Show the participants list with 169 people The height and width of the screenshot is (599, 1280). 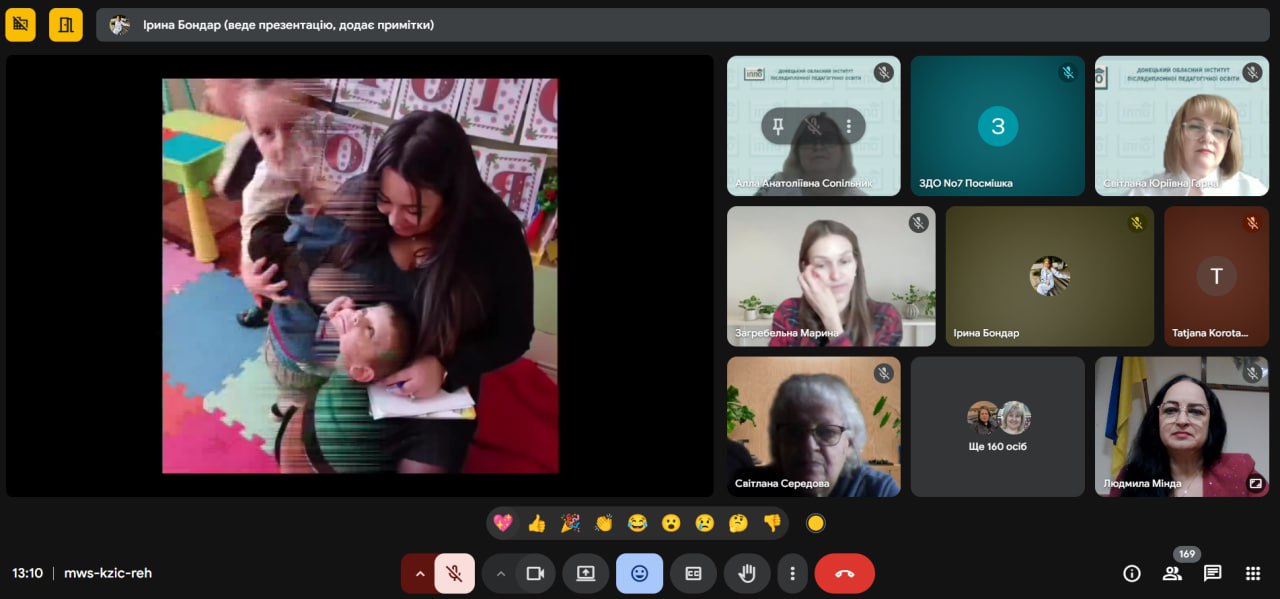tap(1172, 573)
